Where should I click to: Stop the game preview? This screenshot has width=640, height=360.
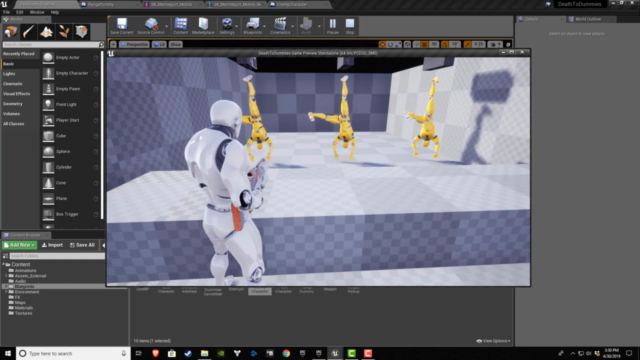click(350, 26)
